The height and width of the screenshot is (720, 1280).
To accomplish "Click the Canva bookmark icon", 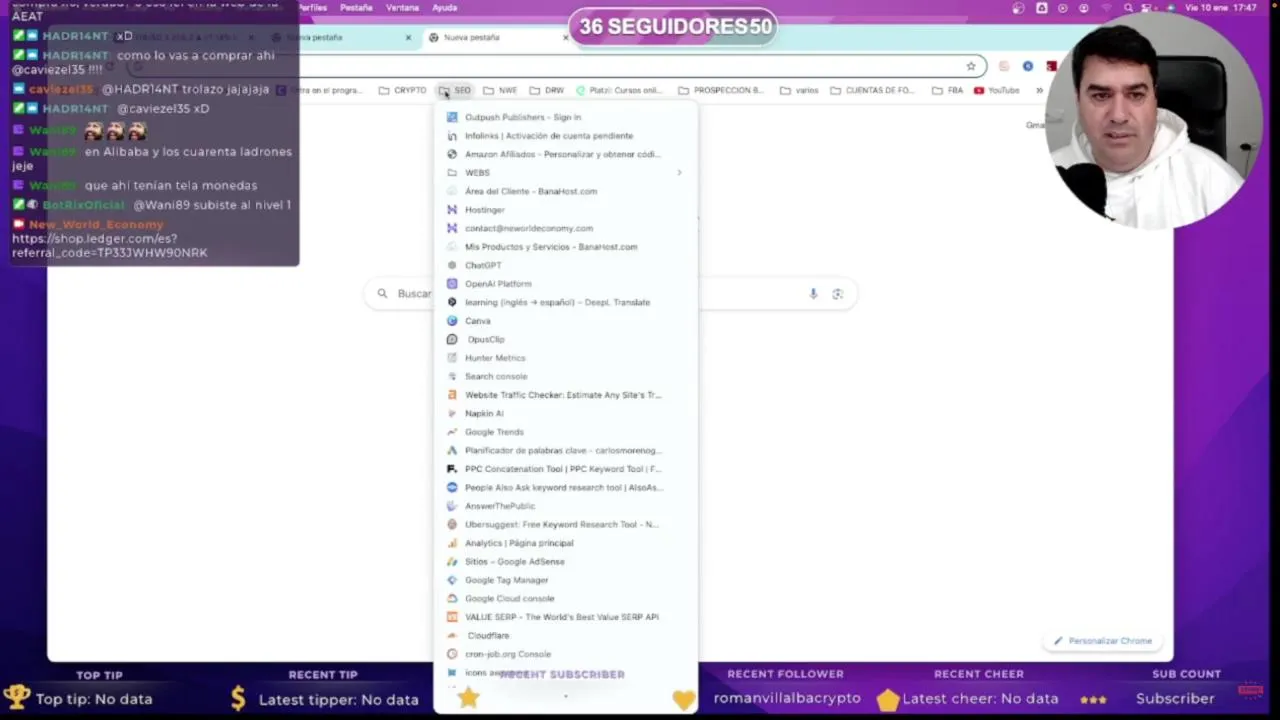I will coord(452,321).
